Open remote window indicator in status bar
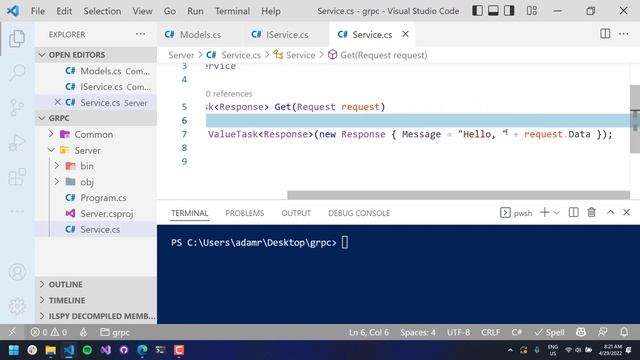This screenshot has height=360, width=640. pyautogui.click(x=12, y=332)
